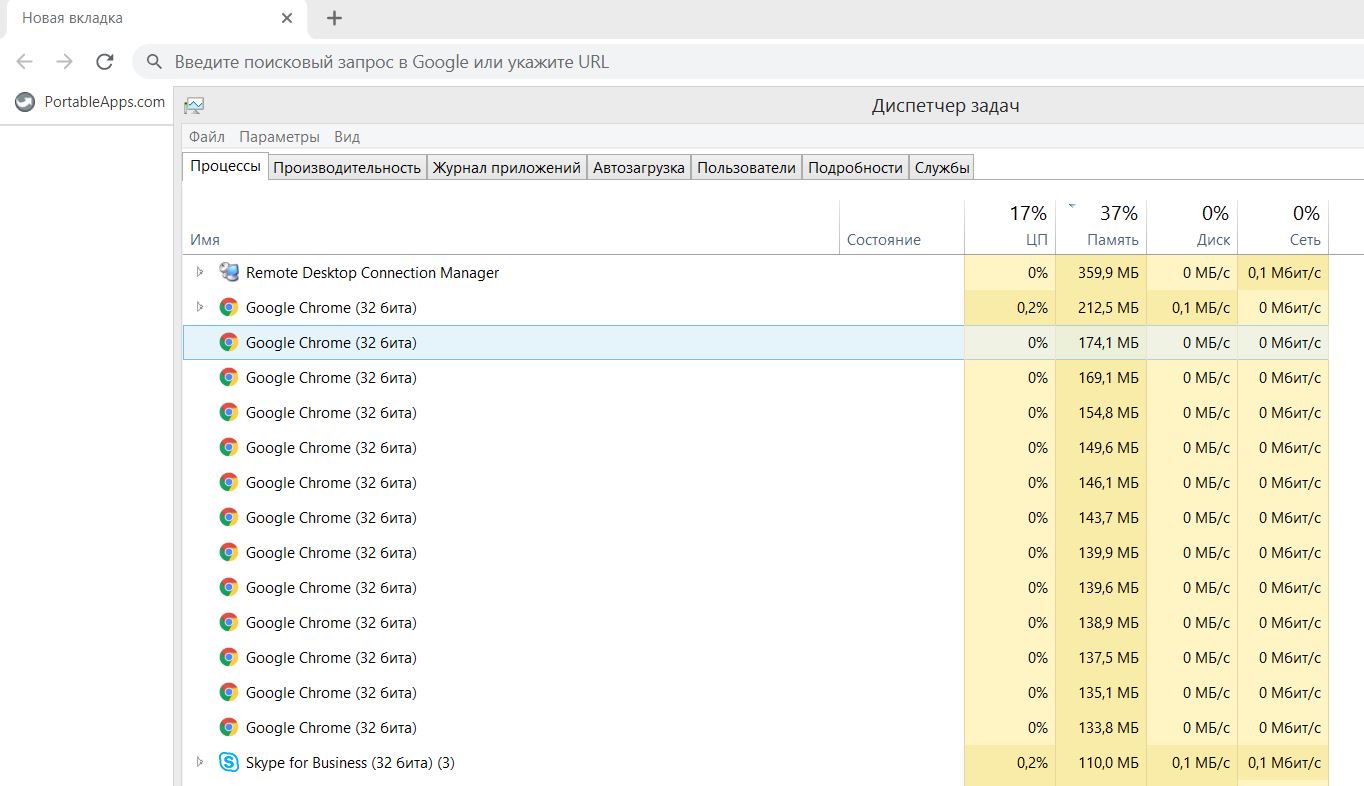The height and width of the screenshot is (786, 1364).
Task: Close the 'Новая вкладка' tab
Action: (x=288, y=18)
